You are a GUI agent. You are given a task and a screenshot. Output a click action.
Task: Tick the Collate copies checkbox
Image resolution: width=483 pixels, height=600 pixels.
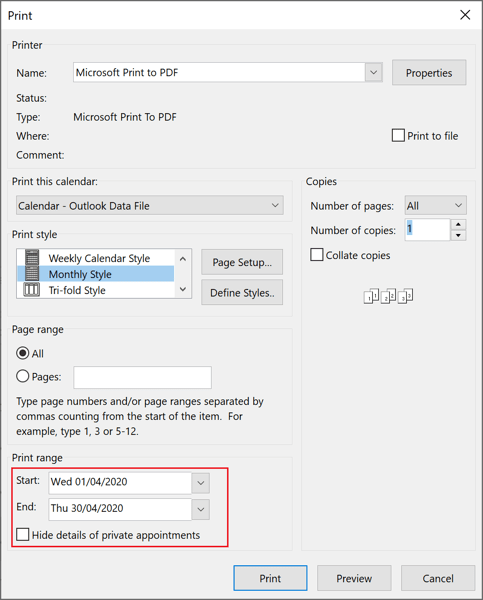pos(317,254)
